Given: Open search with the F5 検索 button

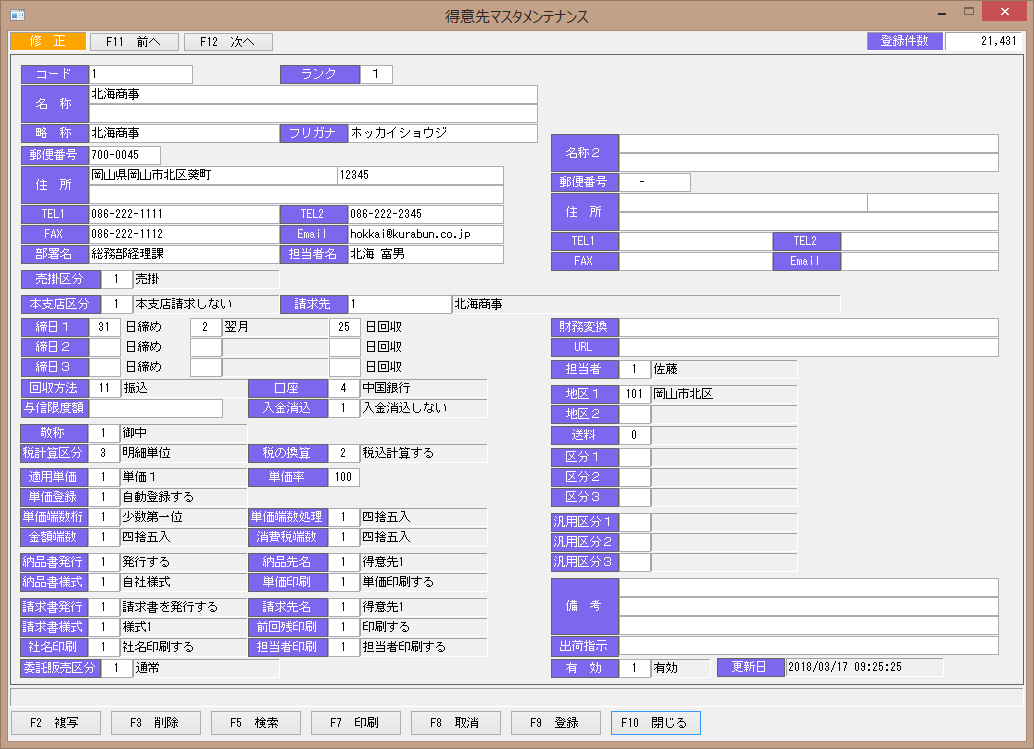Looking at the screenshot, I should [256, 723].
